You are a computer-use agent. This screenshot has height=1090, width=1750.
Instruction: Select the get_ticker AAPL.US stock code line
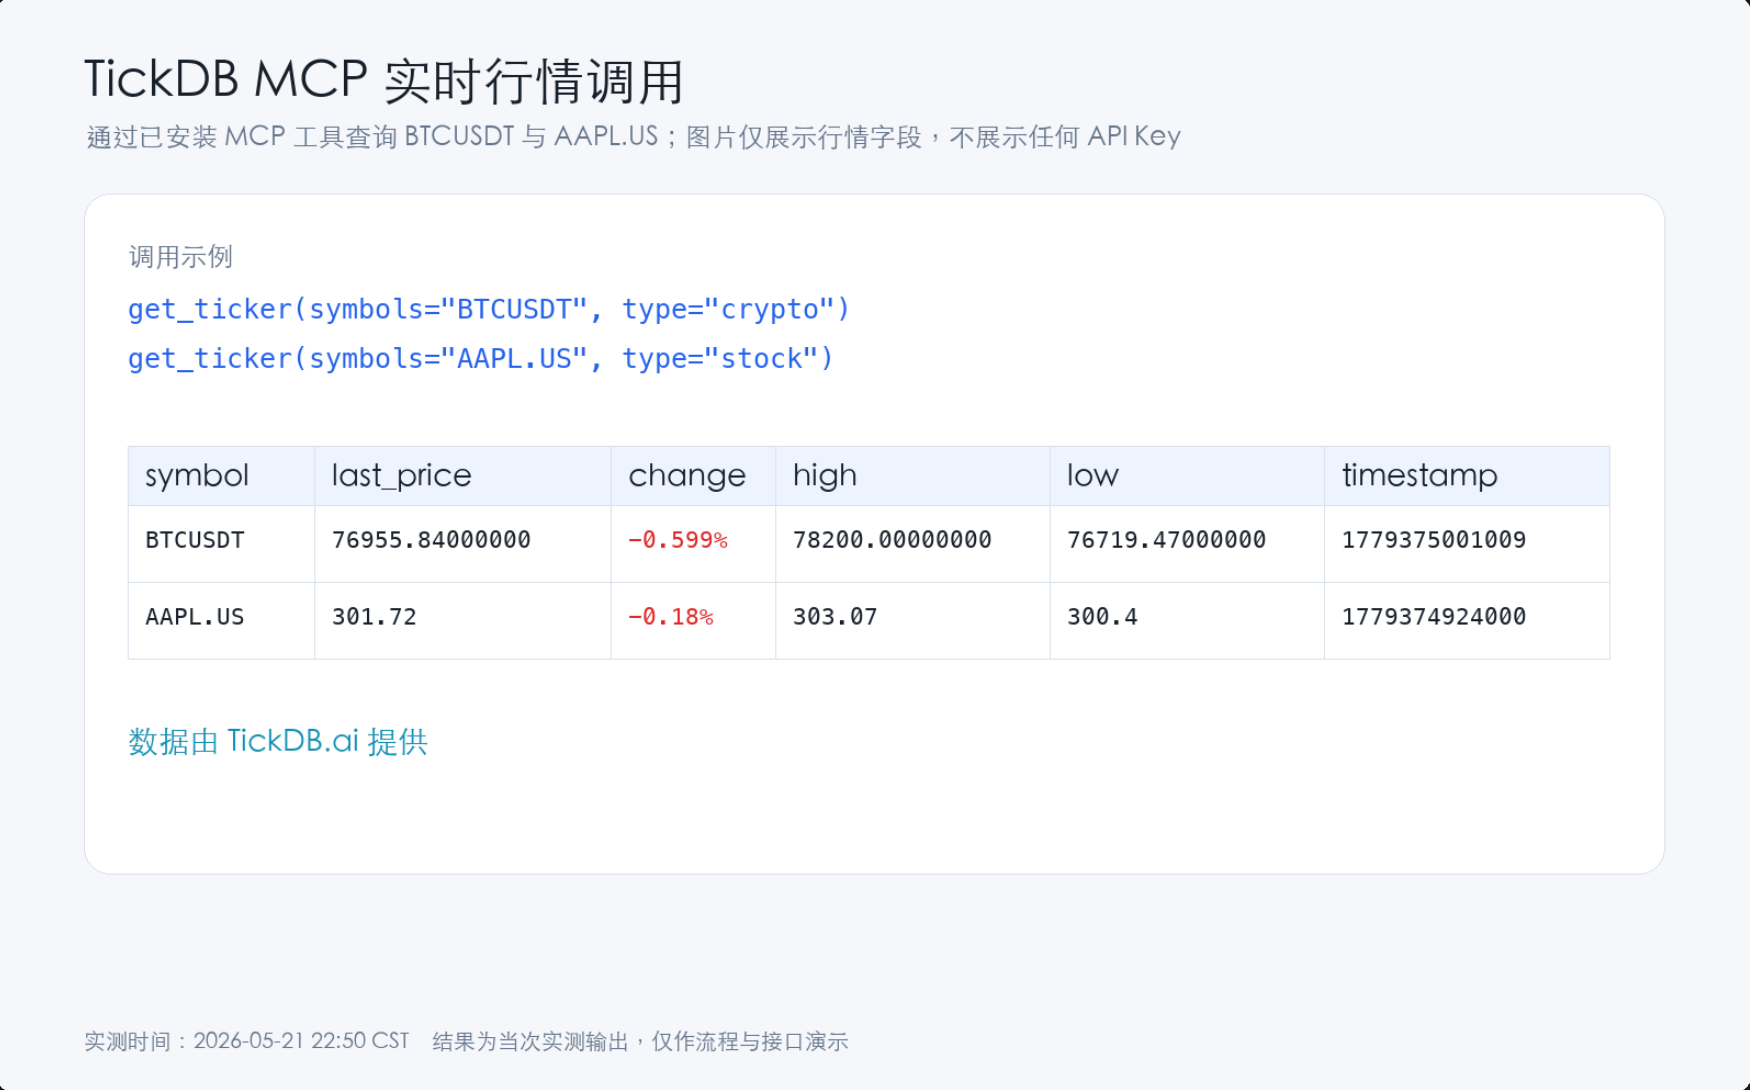(481, 358)
